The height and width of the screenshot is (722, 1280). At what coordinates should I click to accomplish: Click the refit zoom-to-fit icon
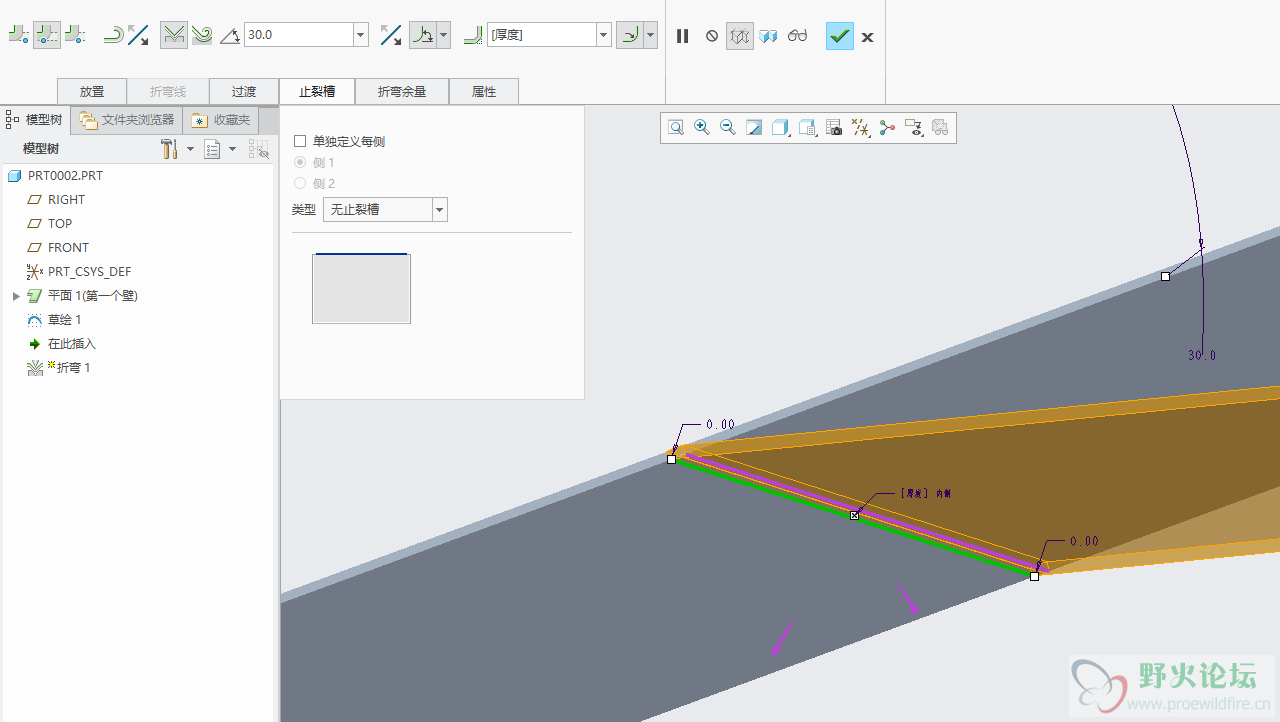(x=676, y=127)
